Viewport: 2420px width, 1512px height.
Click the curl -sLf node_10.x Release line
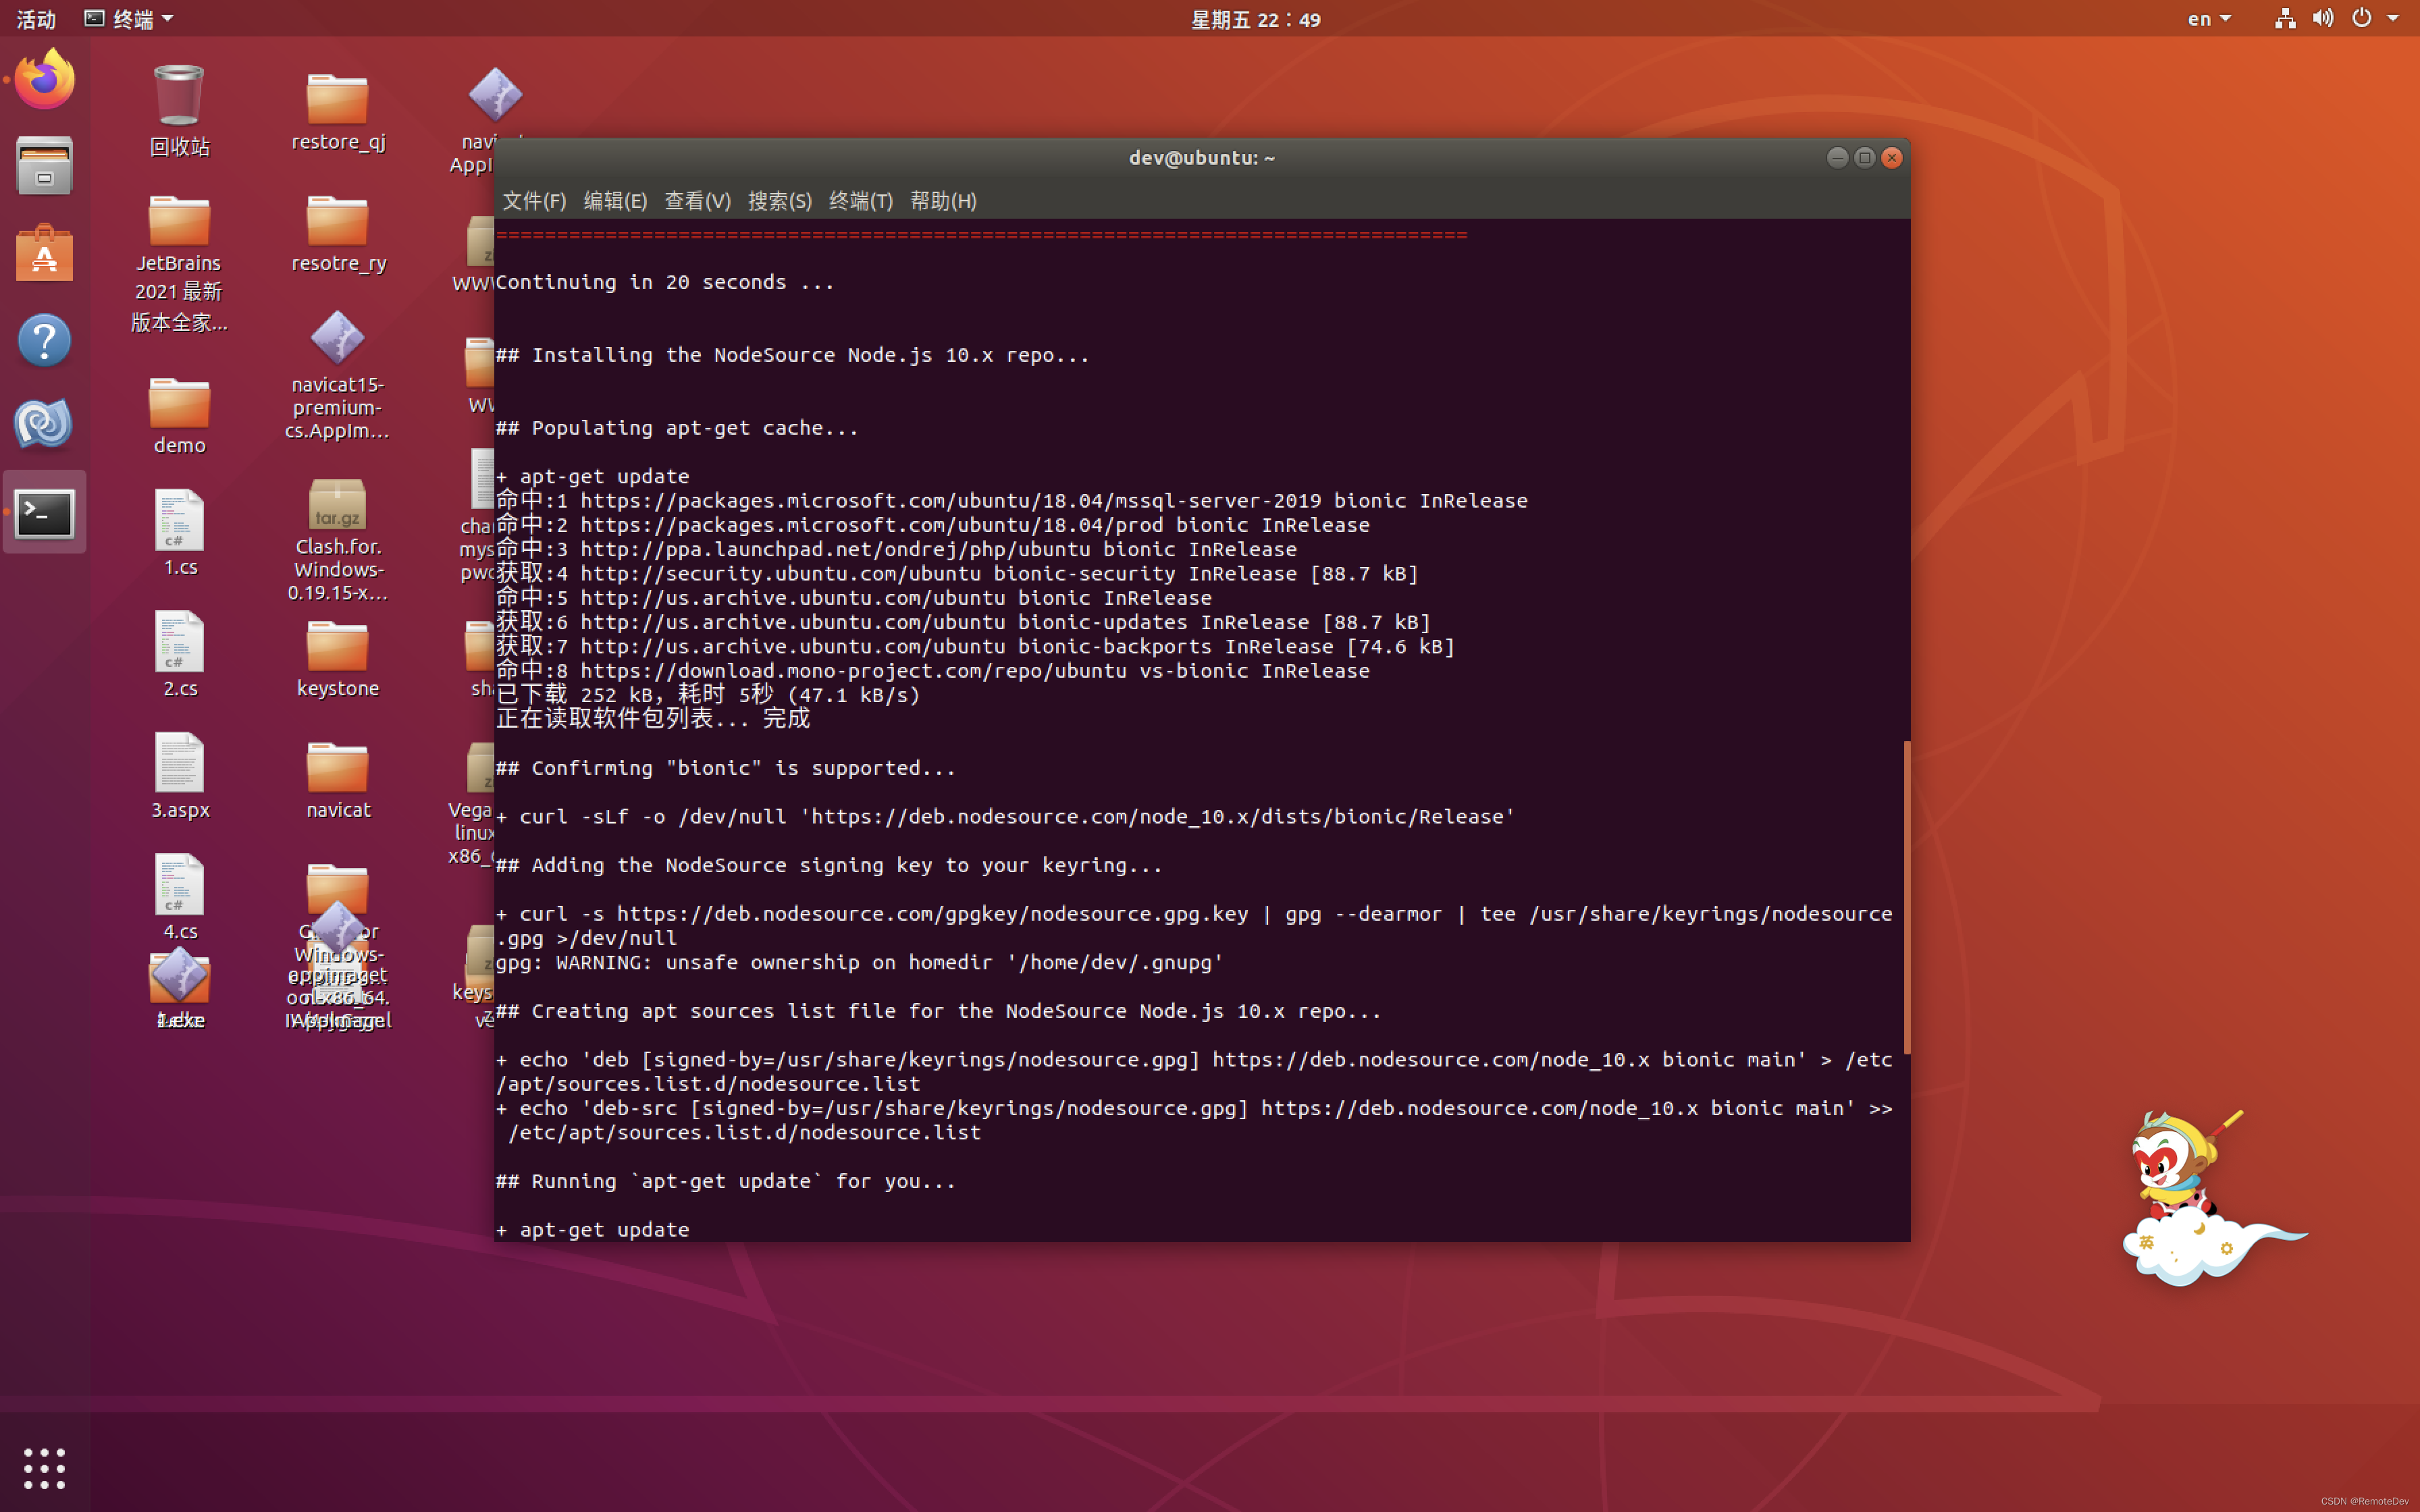pyautogui.click(x=1005, y=817)
